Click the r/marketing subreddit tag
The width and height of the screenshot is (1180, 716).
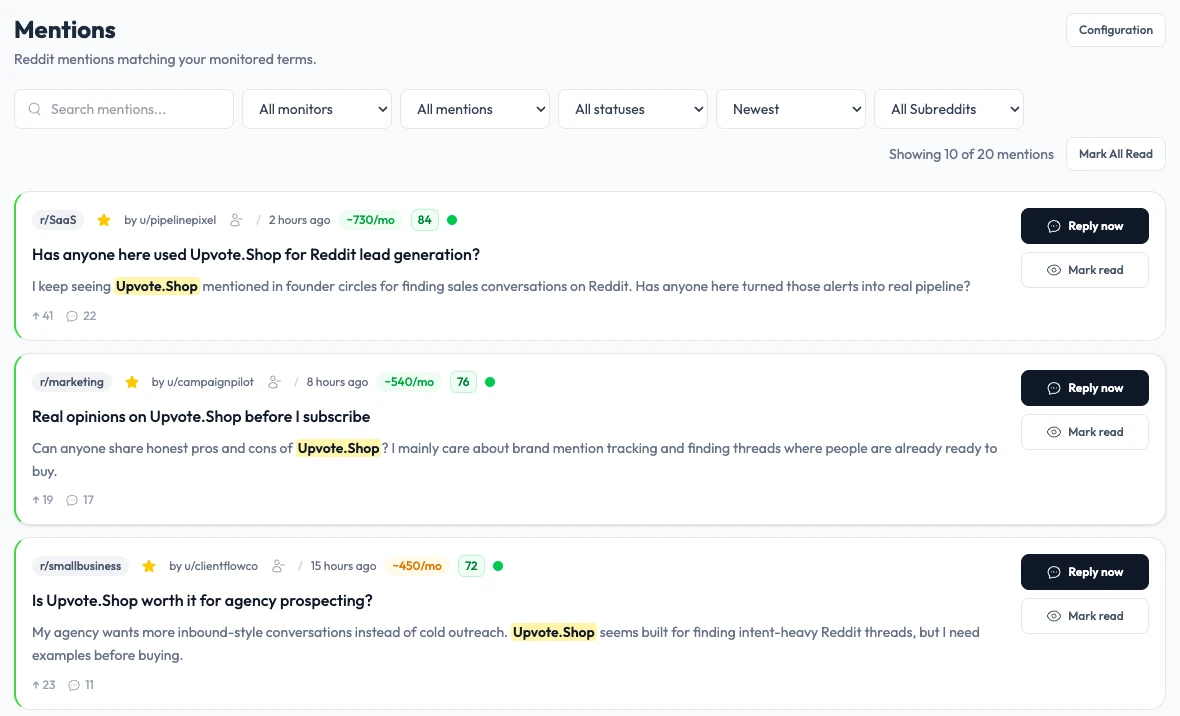(x=71, y=382)
